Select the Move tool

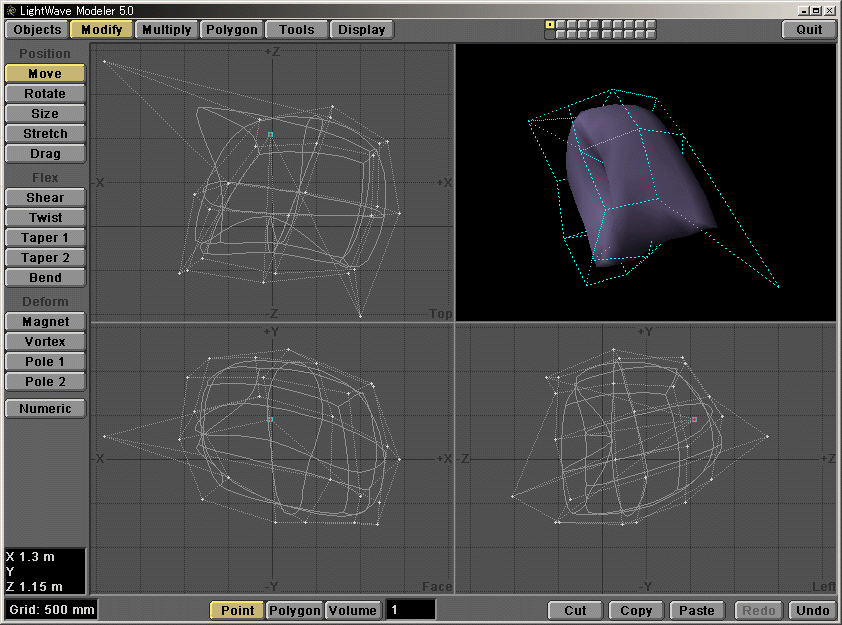(44, 73)
